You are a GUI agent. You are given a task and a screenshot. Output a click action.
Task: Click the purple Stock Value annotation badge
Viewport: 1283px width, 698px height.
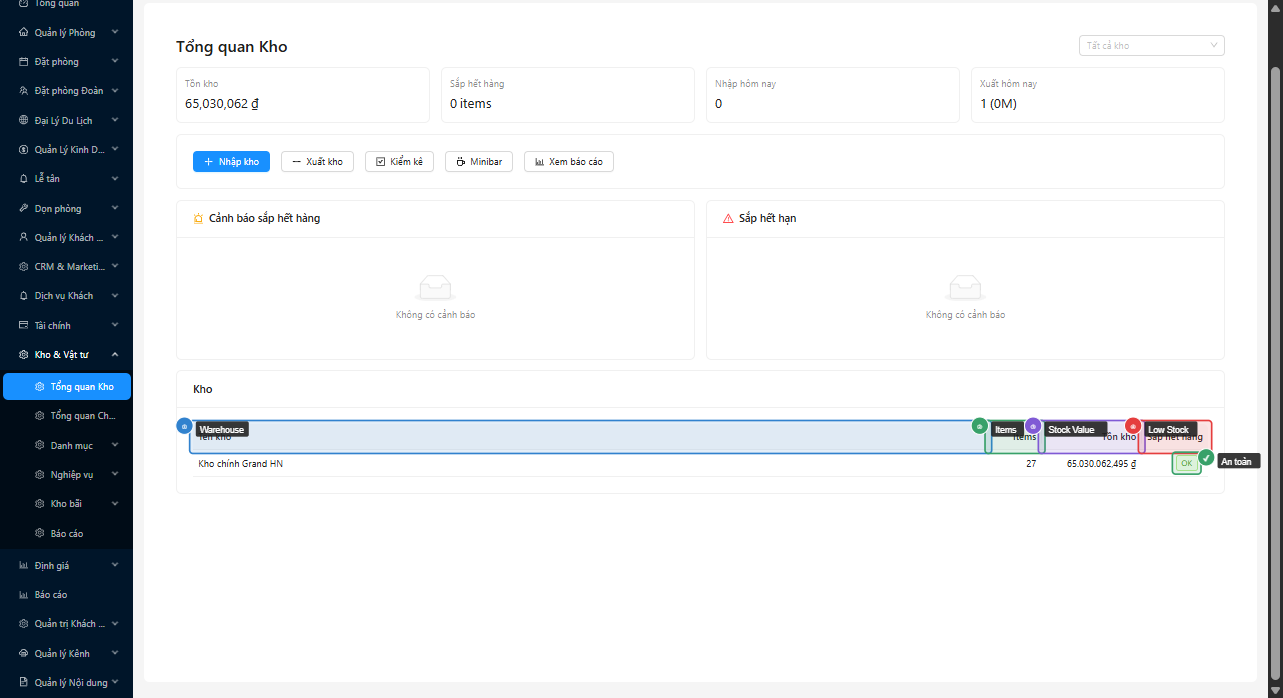pos(1033,426)
